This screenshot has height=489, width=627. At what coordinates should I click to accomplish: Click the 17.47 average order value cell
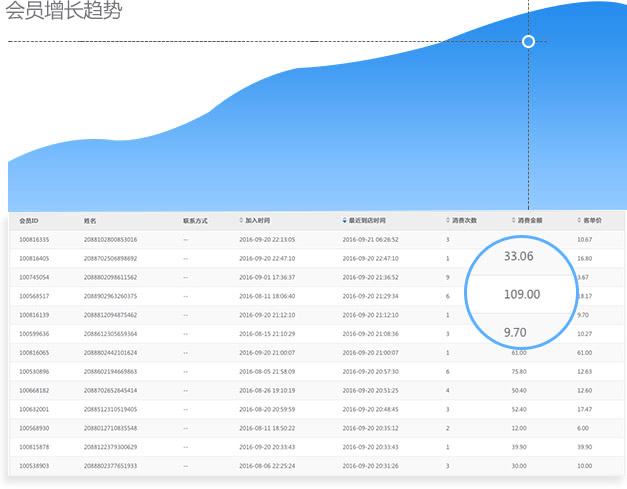585,409
